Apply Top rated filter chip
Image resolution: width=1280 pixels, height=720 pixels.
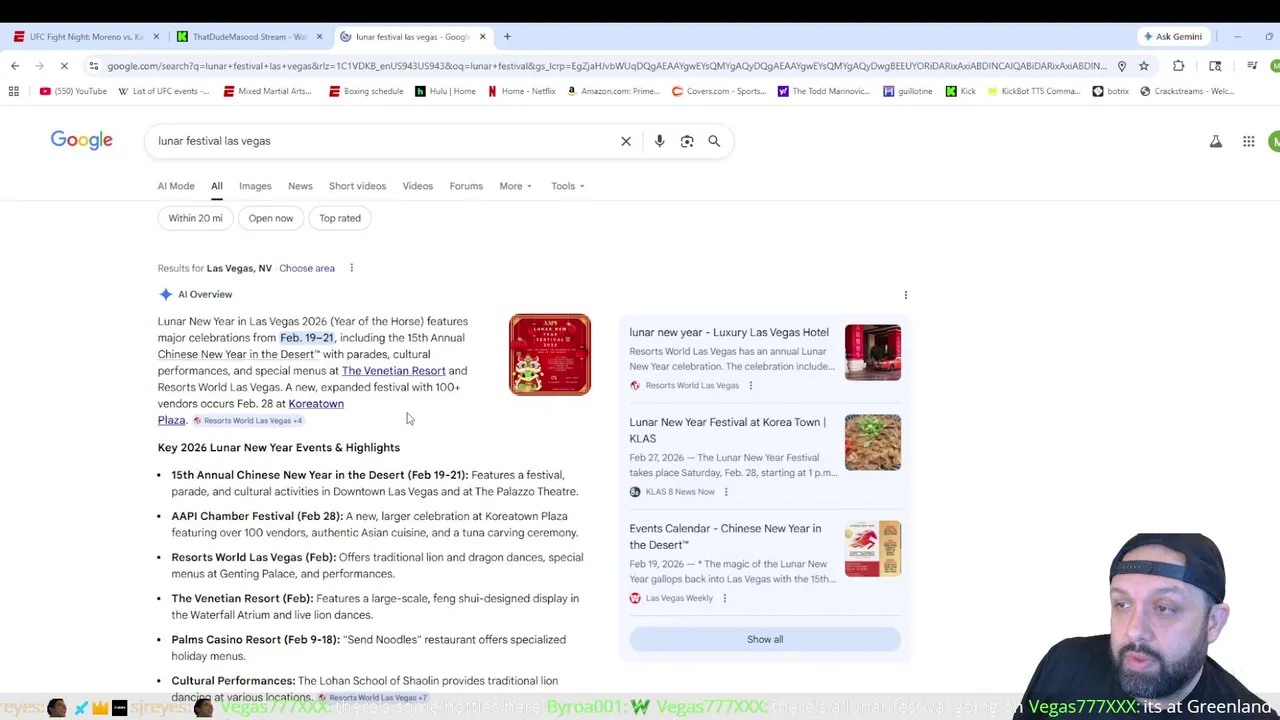(340, 218)
